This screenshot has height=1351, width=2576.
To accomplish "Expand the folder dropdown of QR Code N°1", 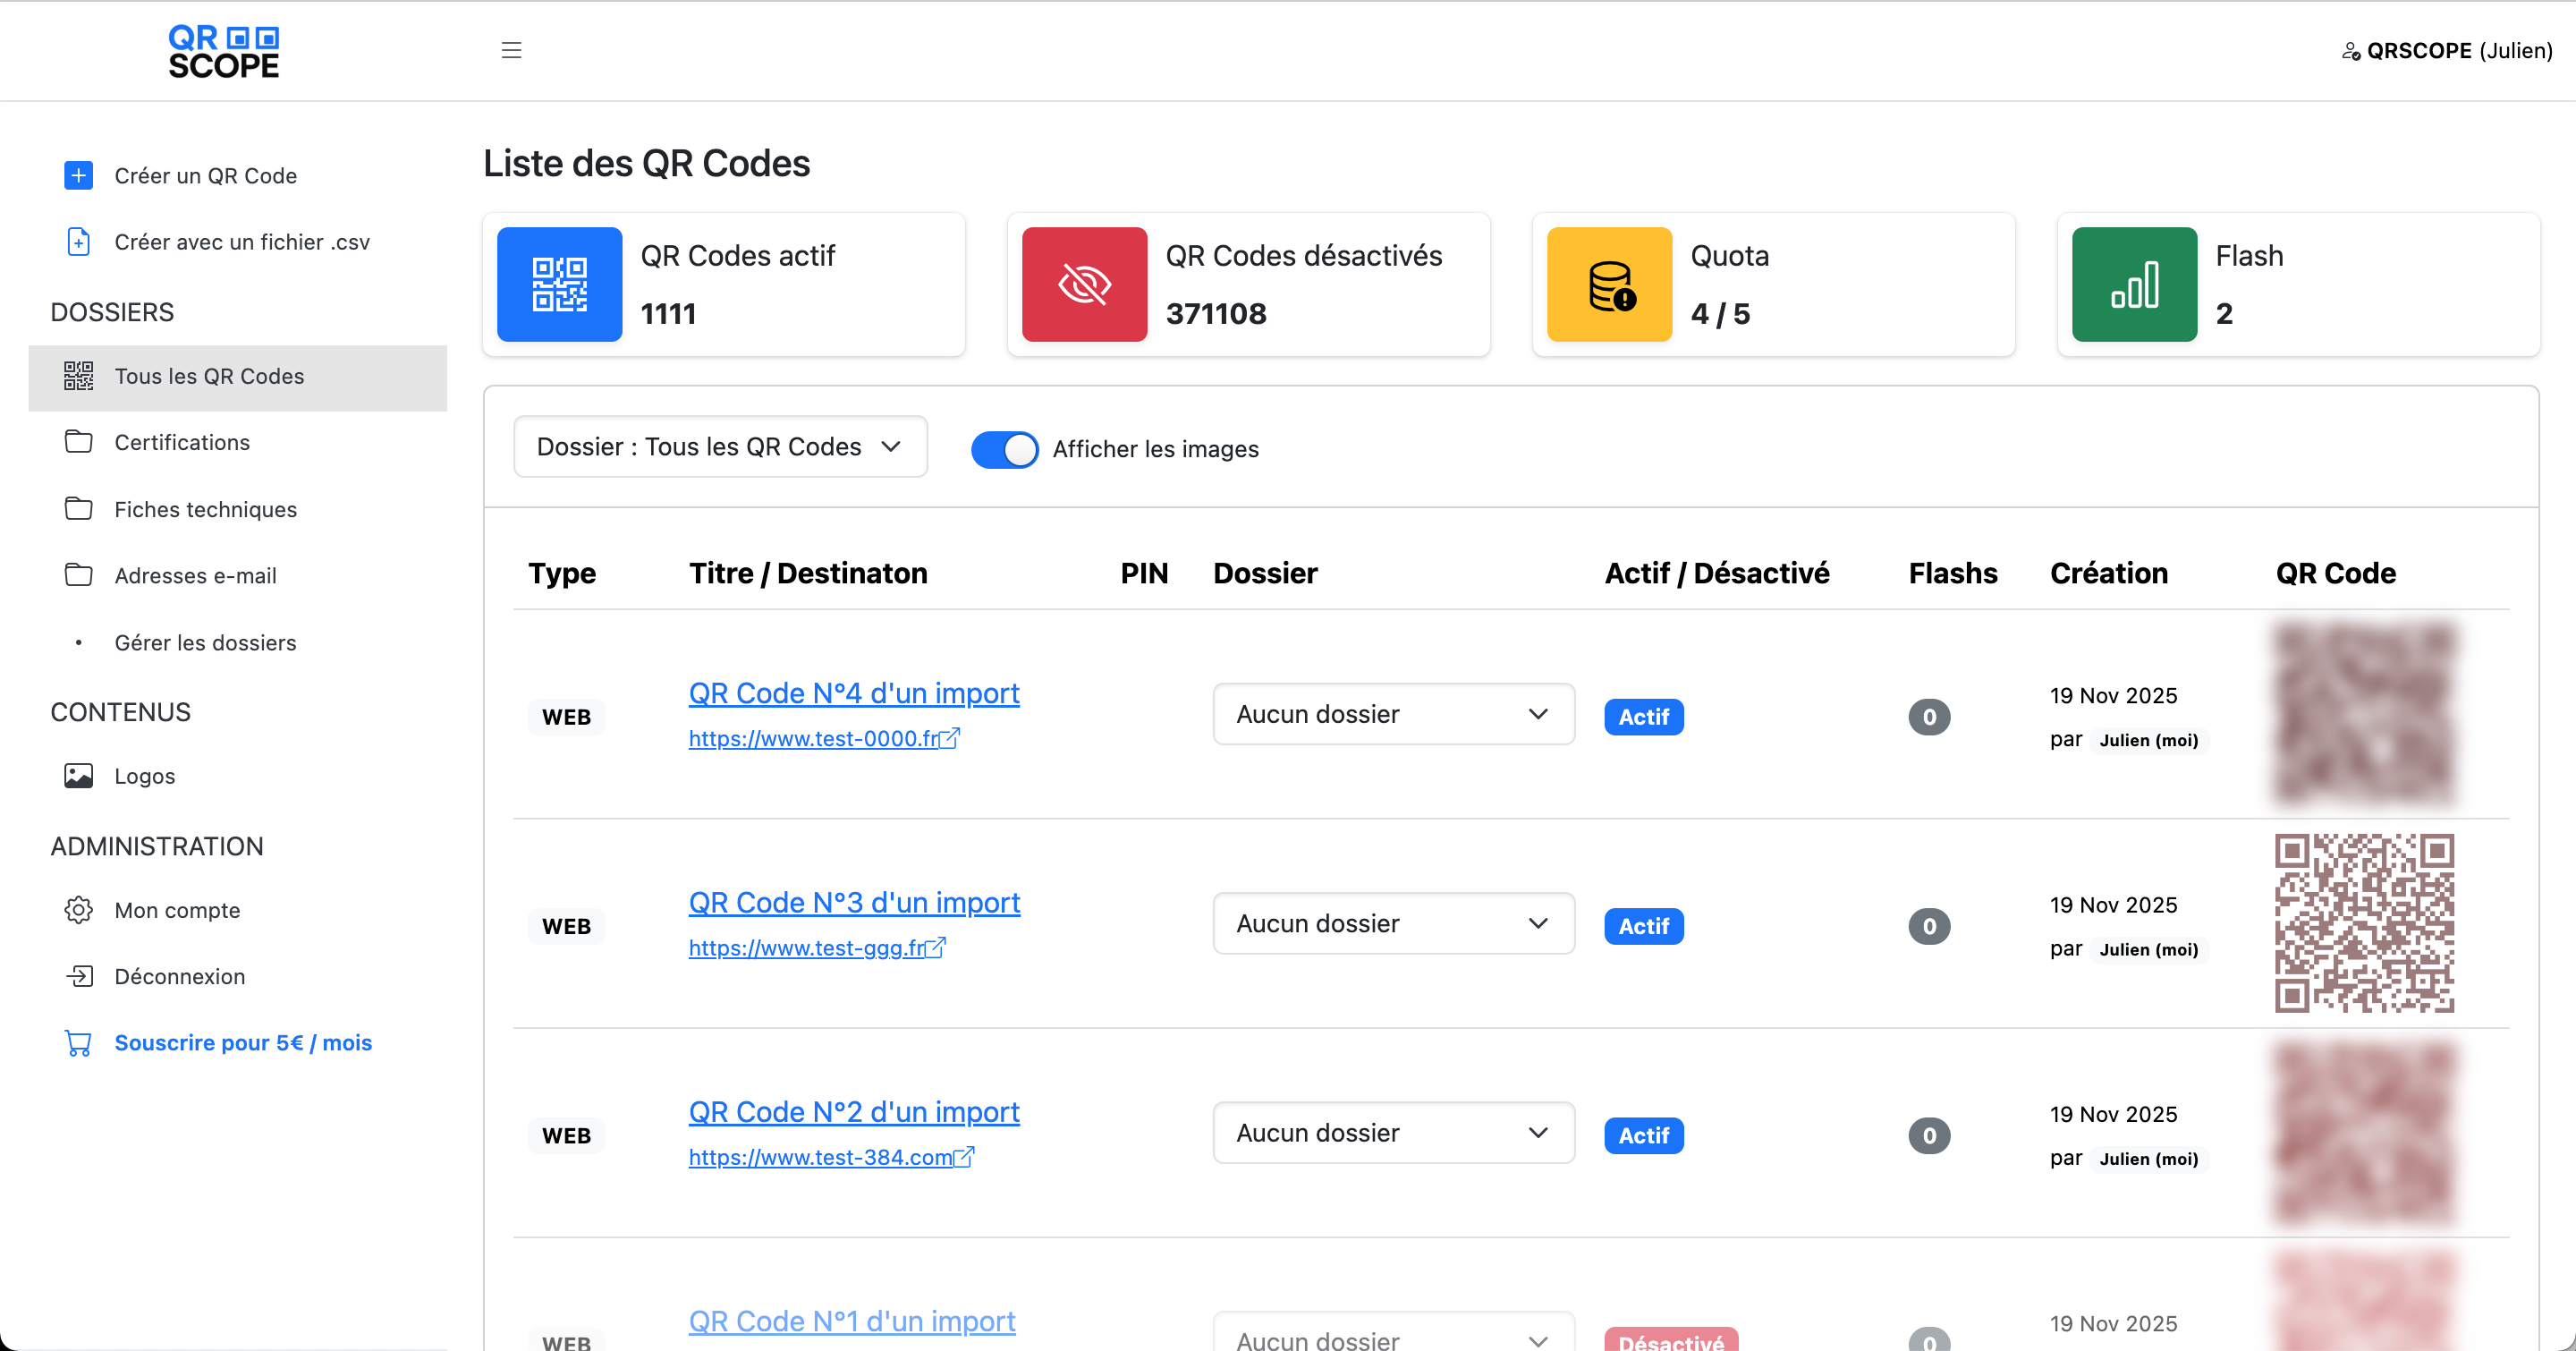I will (x=1392, y=1340).
